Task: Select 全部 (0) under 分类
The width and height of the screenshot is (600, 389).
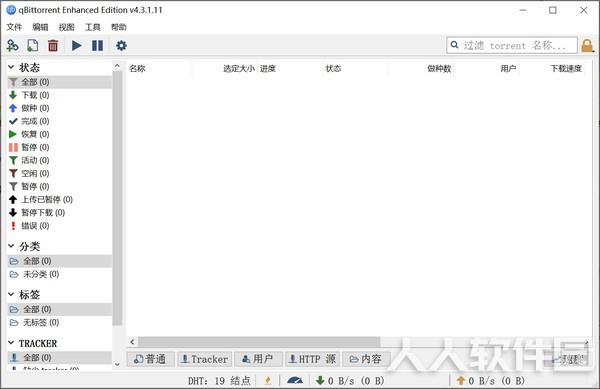Action: coord(59,261)
